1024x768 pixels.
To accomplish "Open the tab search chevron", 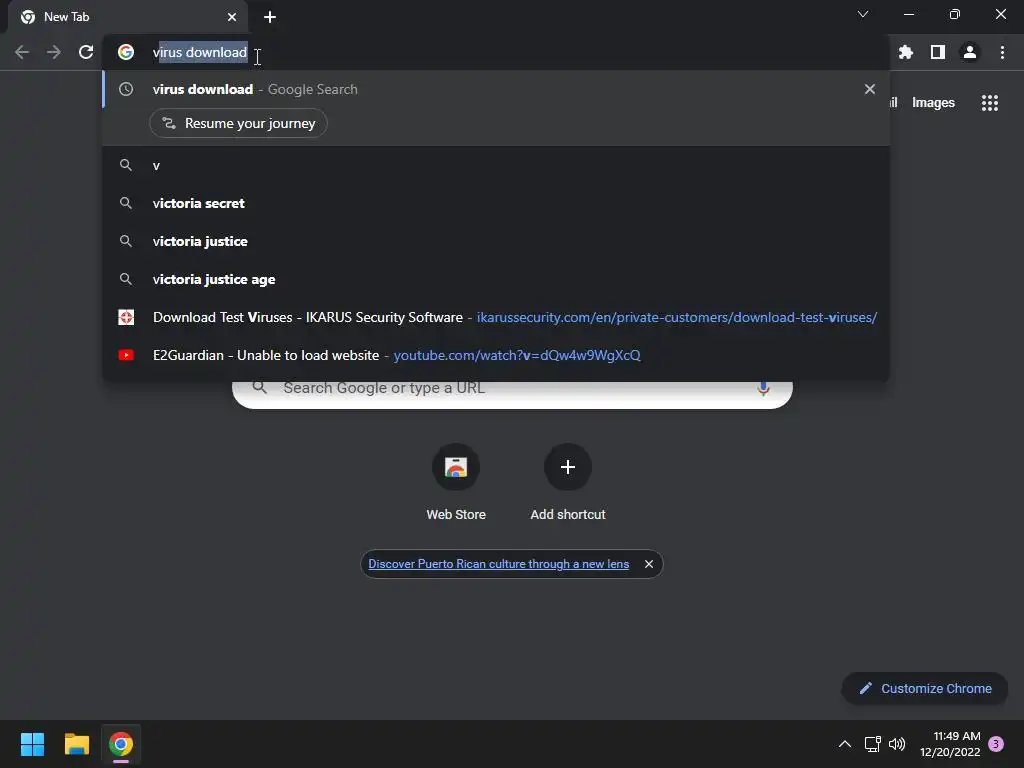I will 863,14.
